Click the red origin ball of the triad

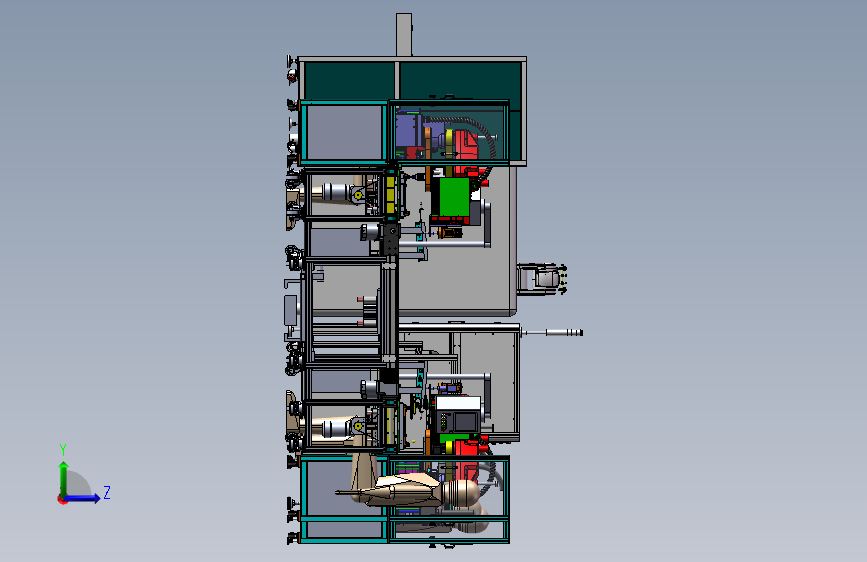[x=62, y=499]
